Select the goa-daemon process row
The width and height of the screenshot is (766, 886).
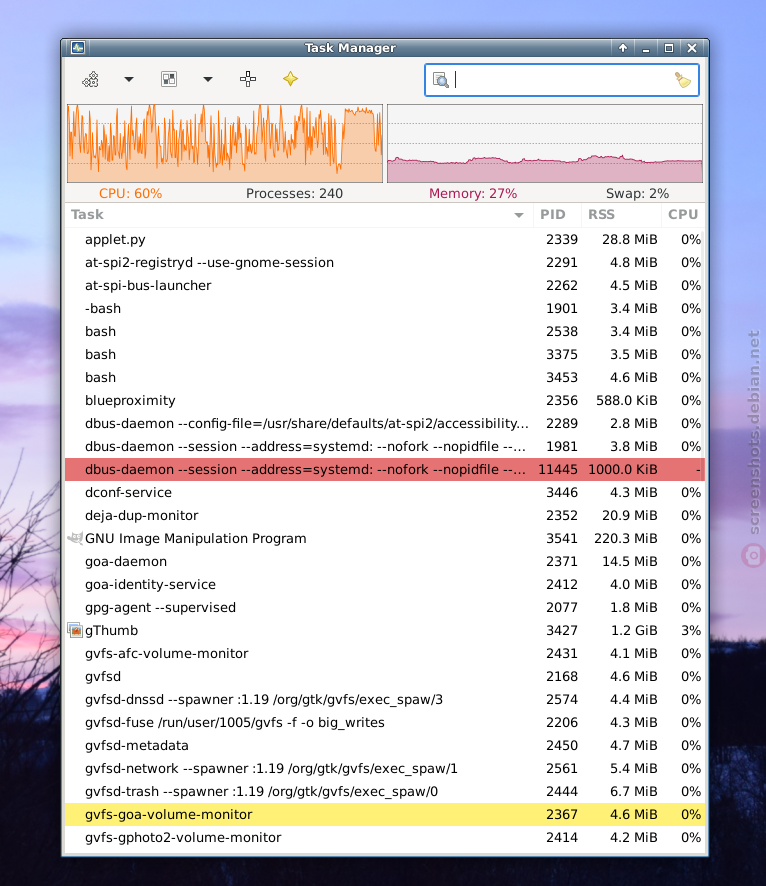(x=385, y=562)
